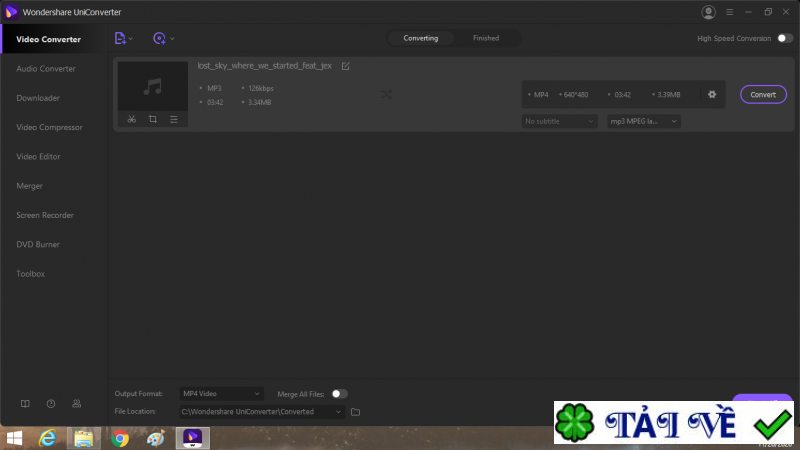
Task: Click the 3.39MB output size text
Action: coord(669,95)
